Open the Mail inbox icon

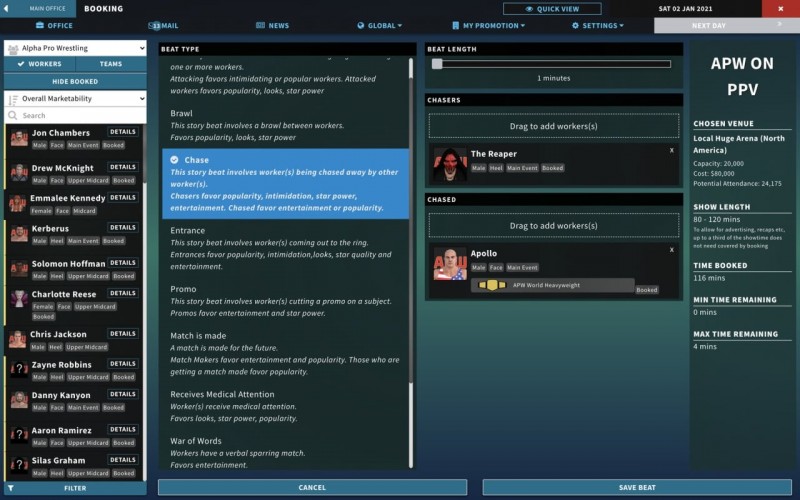(156, 25)
